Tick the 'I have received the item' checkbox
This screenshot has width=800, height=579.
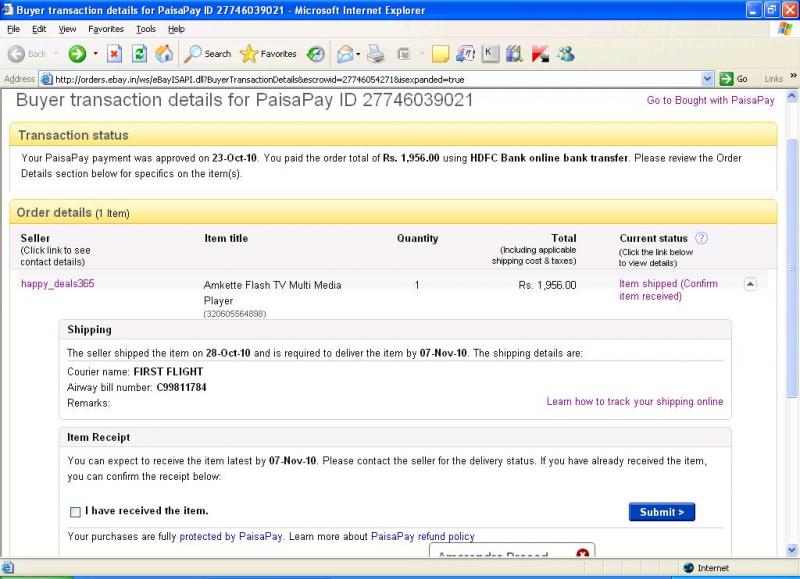75,512
